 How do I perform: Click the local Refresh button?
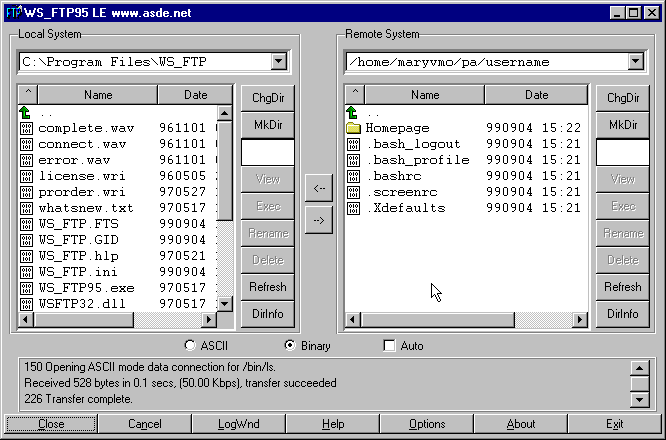tap(268, 287)
